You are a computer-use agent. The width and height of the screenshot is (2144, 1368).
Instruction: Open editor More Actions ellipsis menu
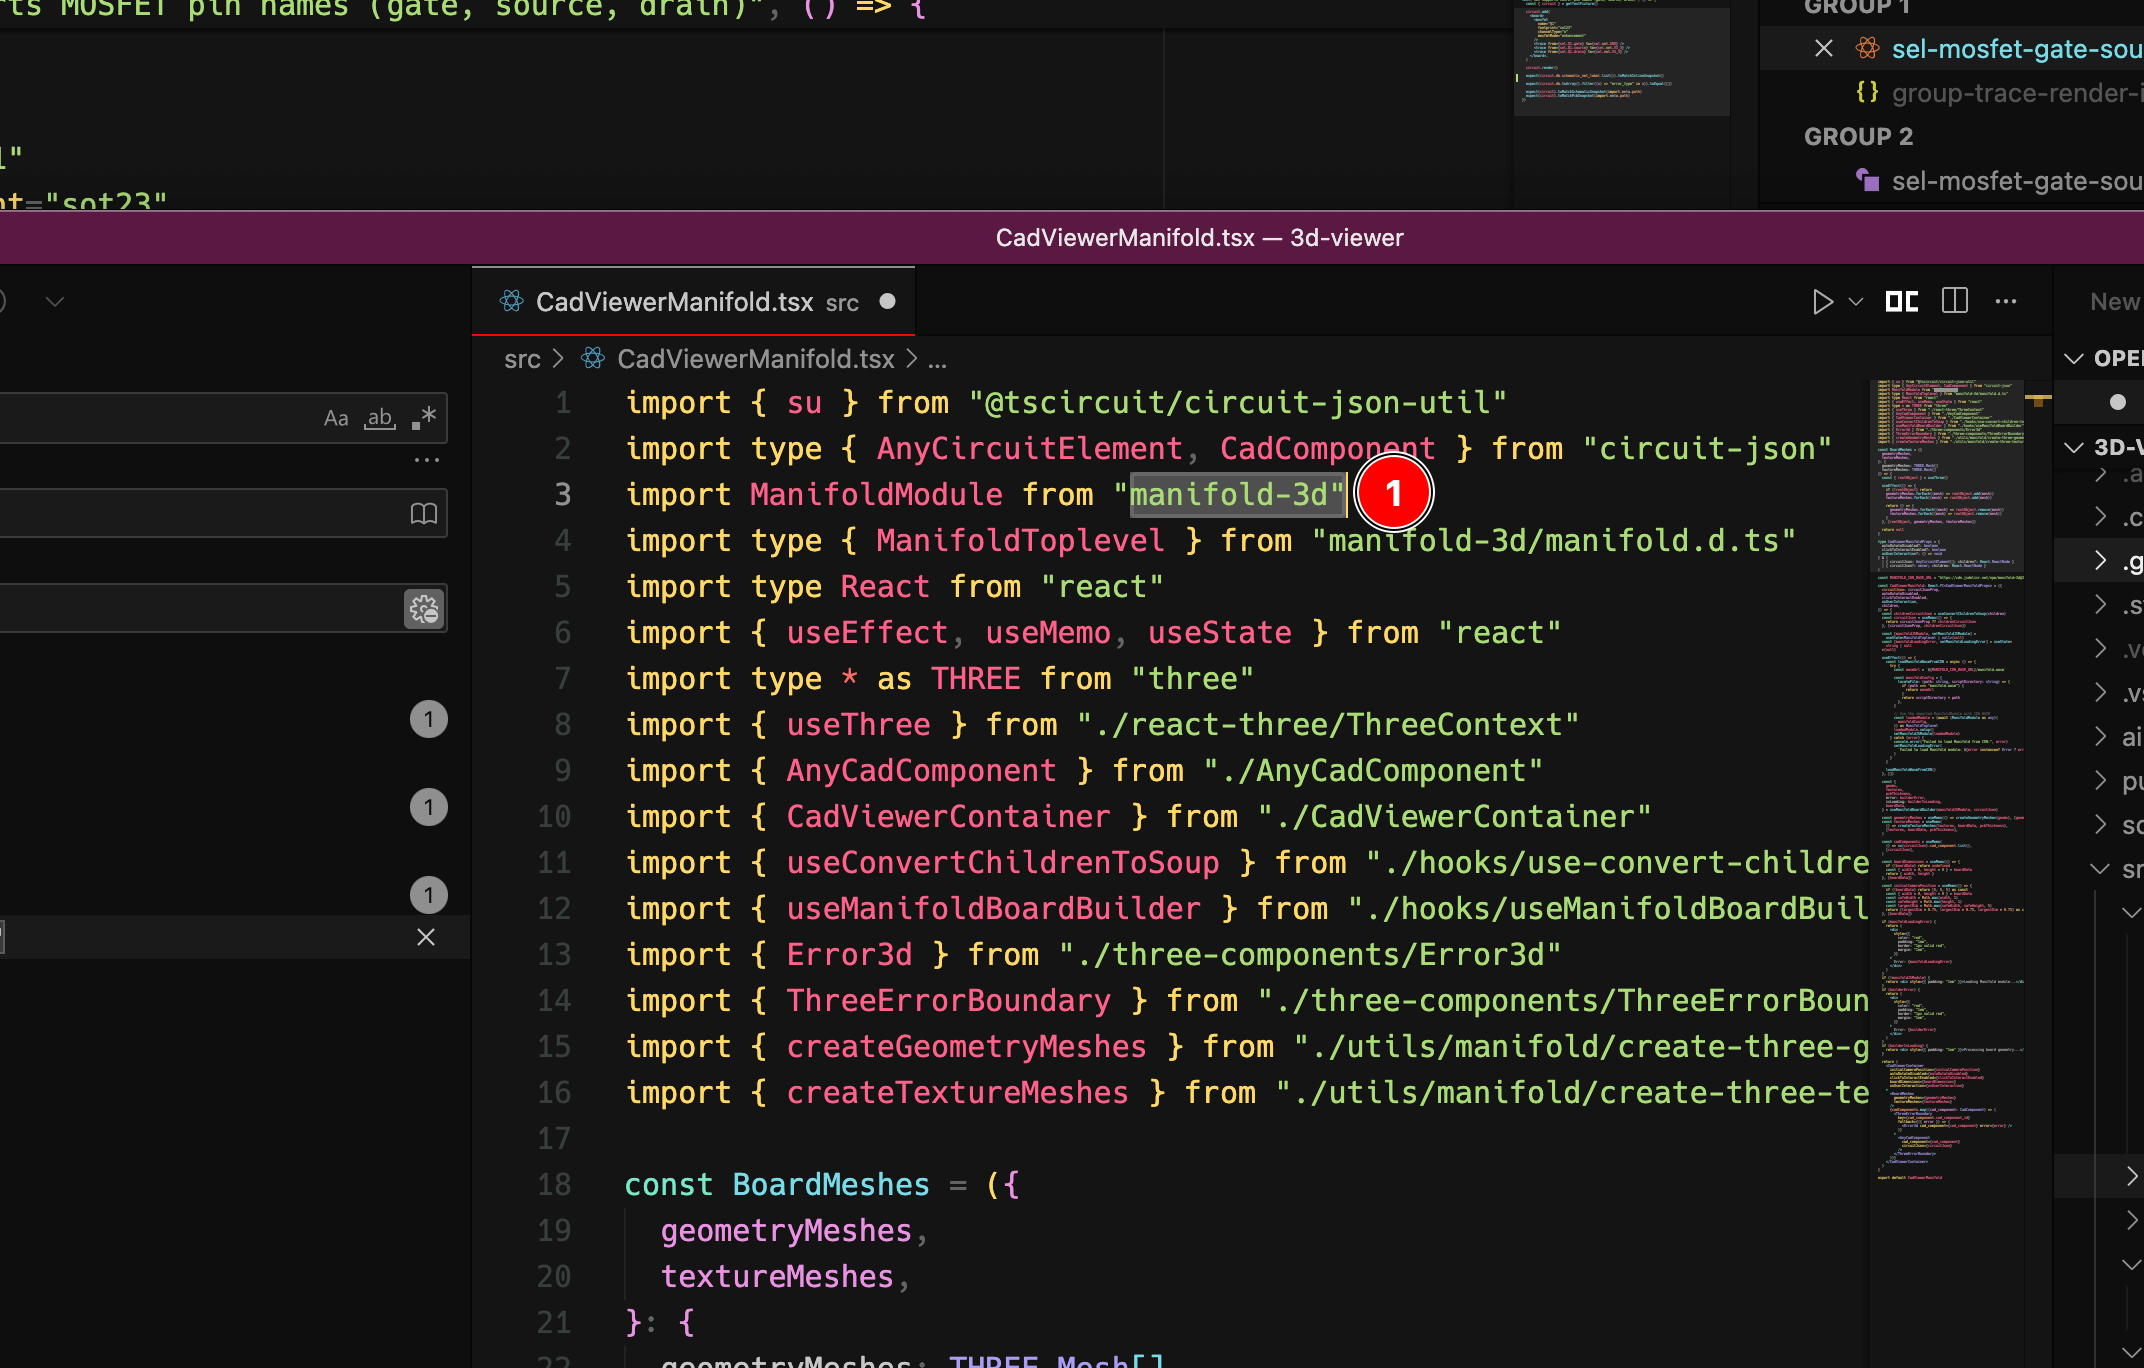(2006, 302)
